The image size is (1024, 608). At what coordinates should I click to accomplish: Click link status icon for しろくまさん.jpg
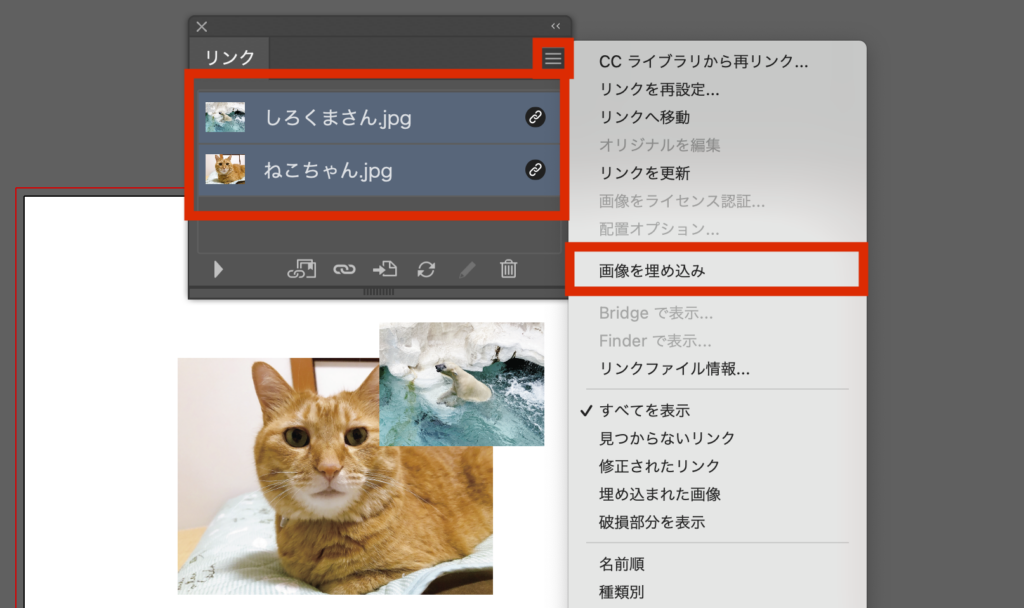coord(535,117)
